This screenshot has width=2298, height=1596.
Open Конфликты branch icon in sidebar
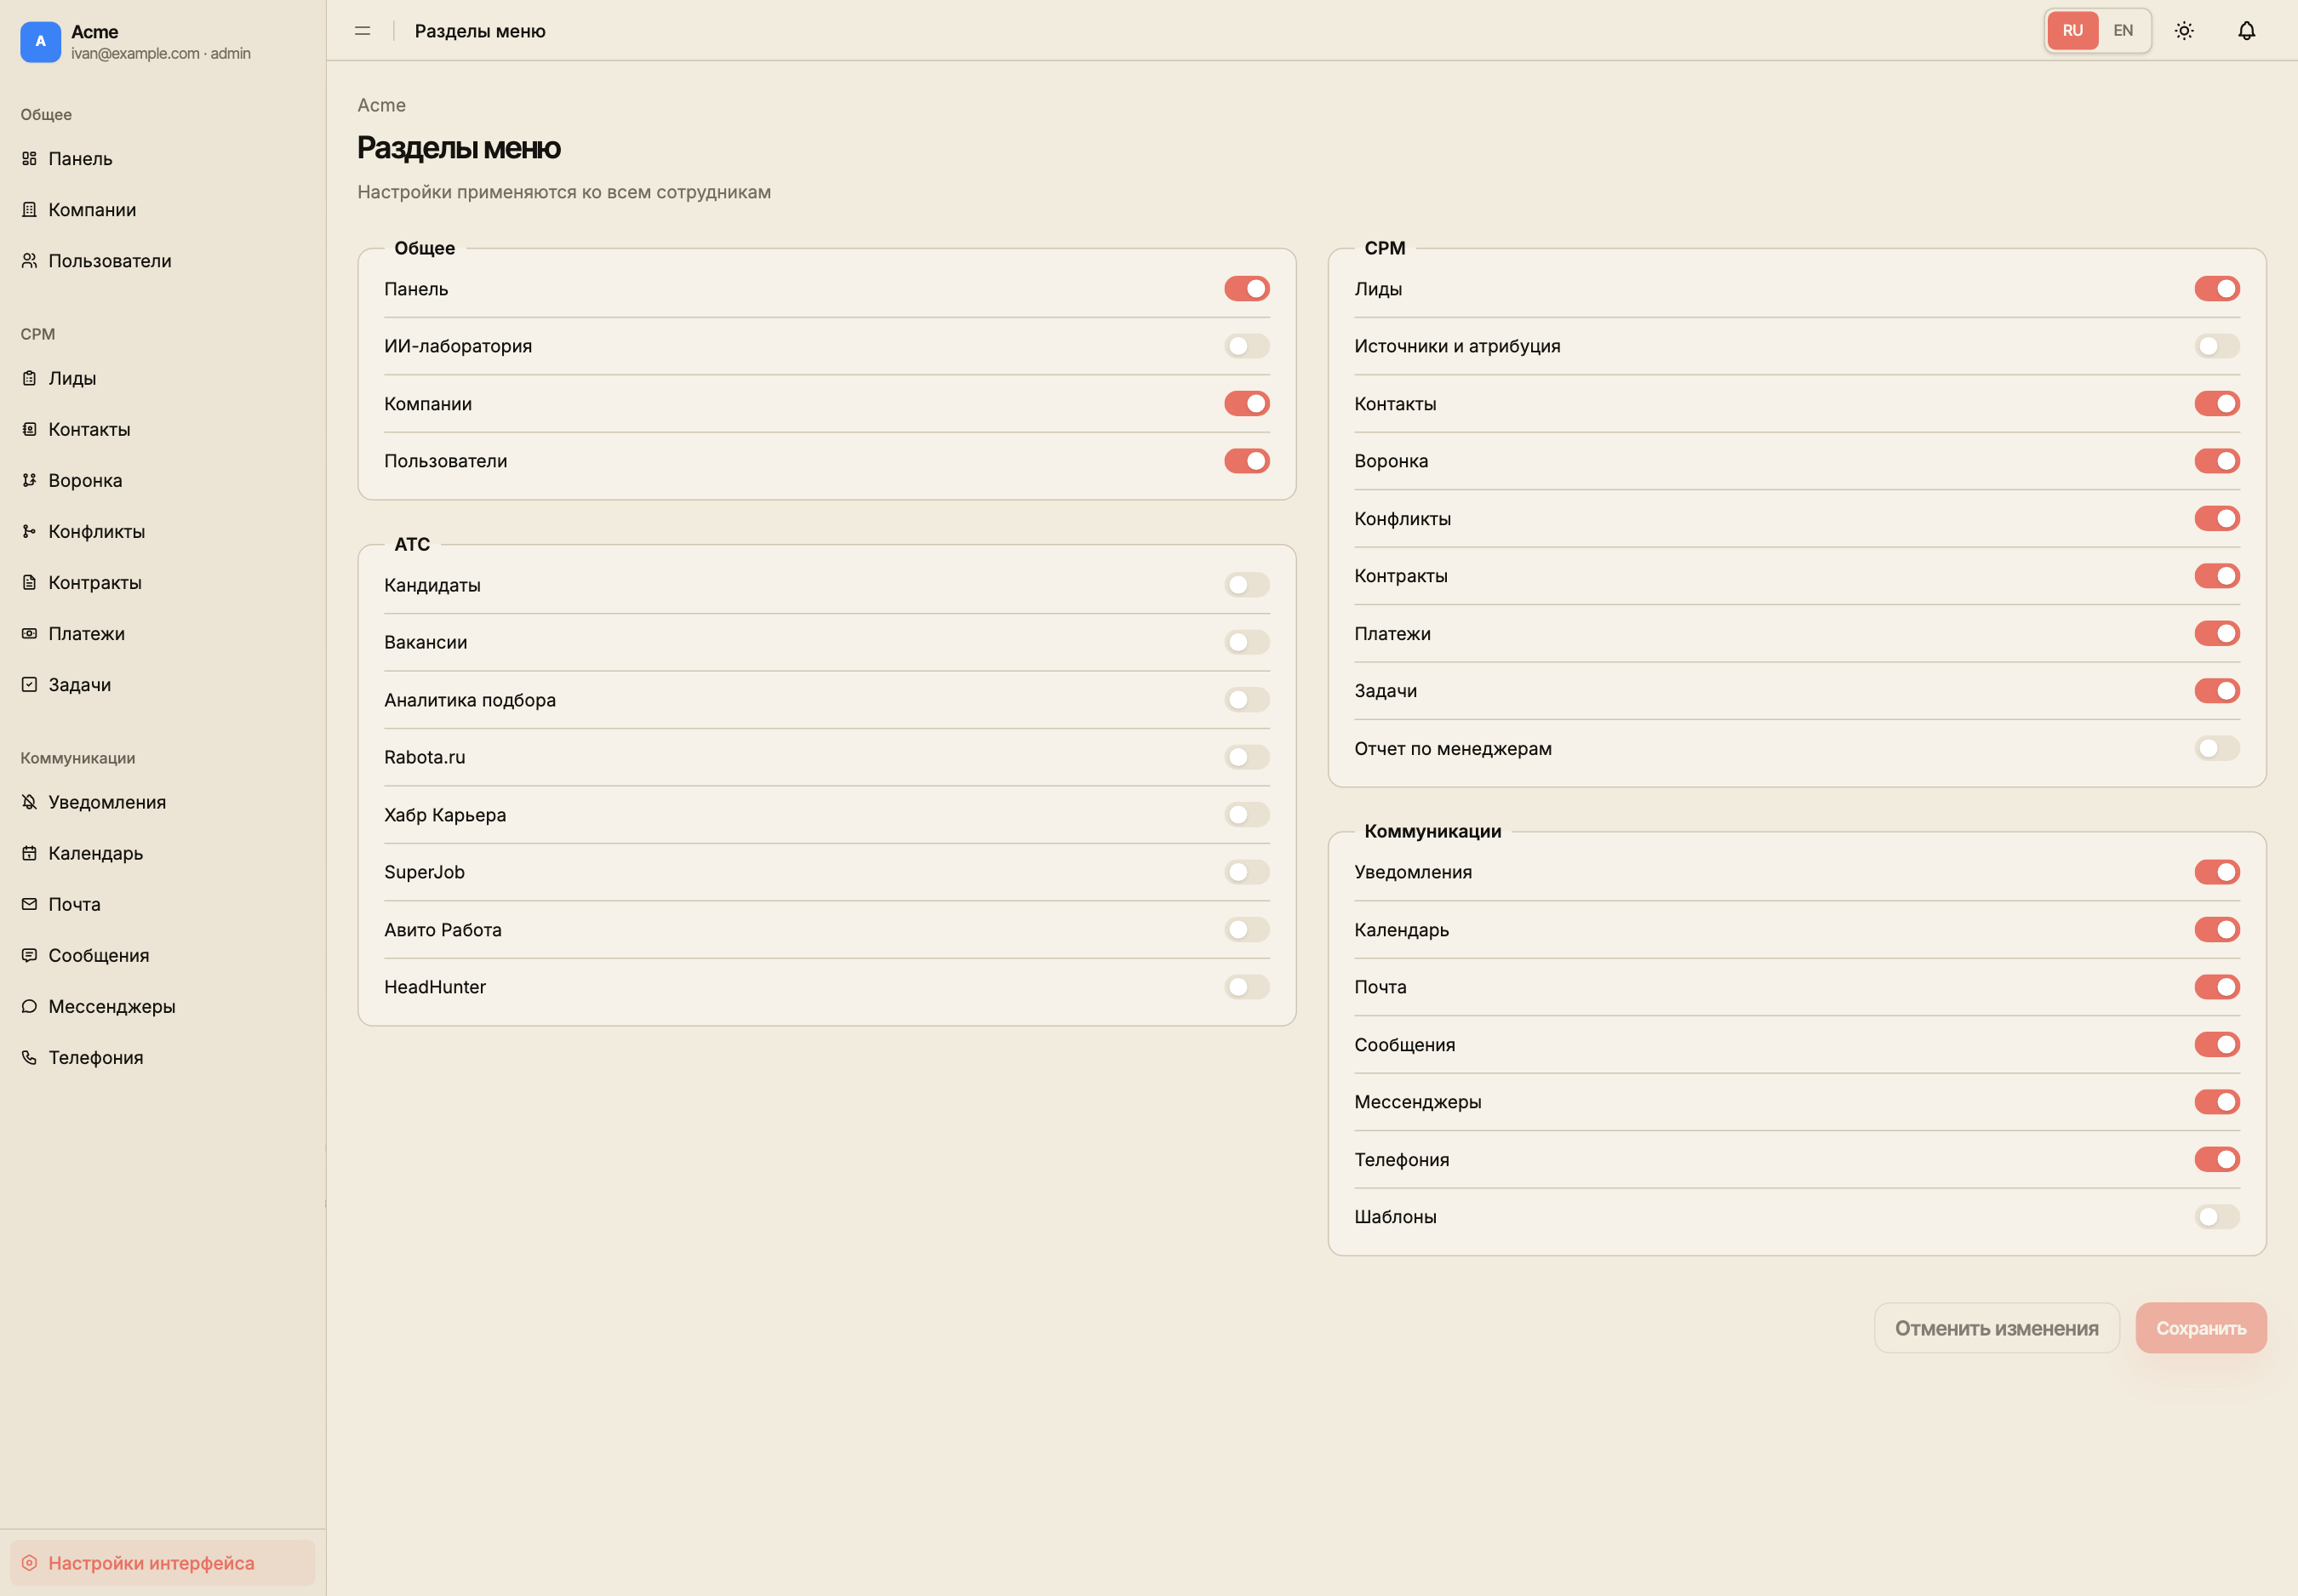[x=30, y=531]
